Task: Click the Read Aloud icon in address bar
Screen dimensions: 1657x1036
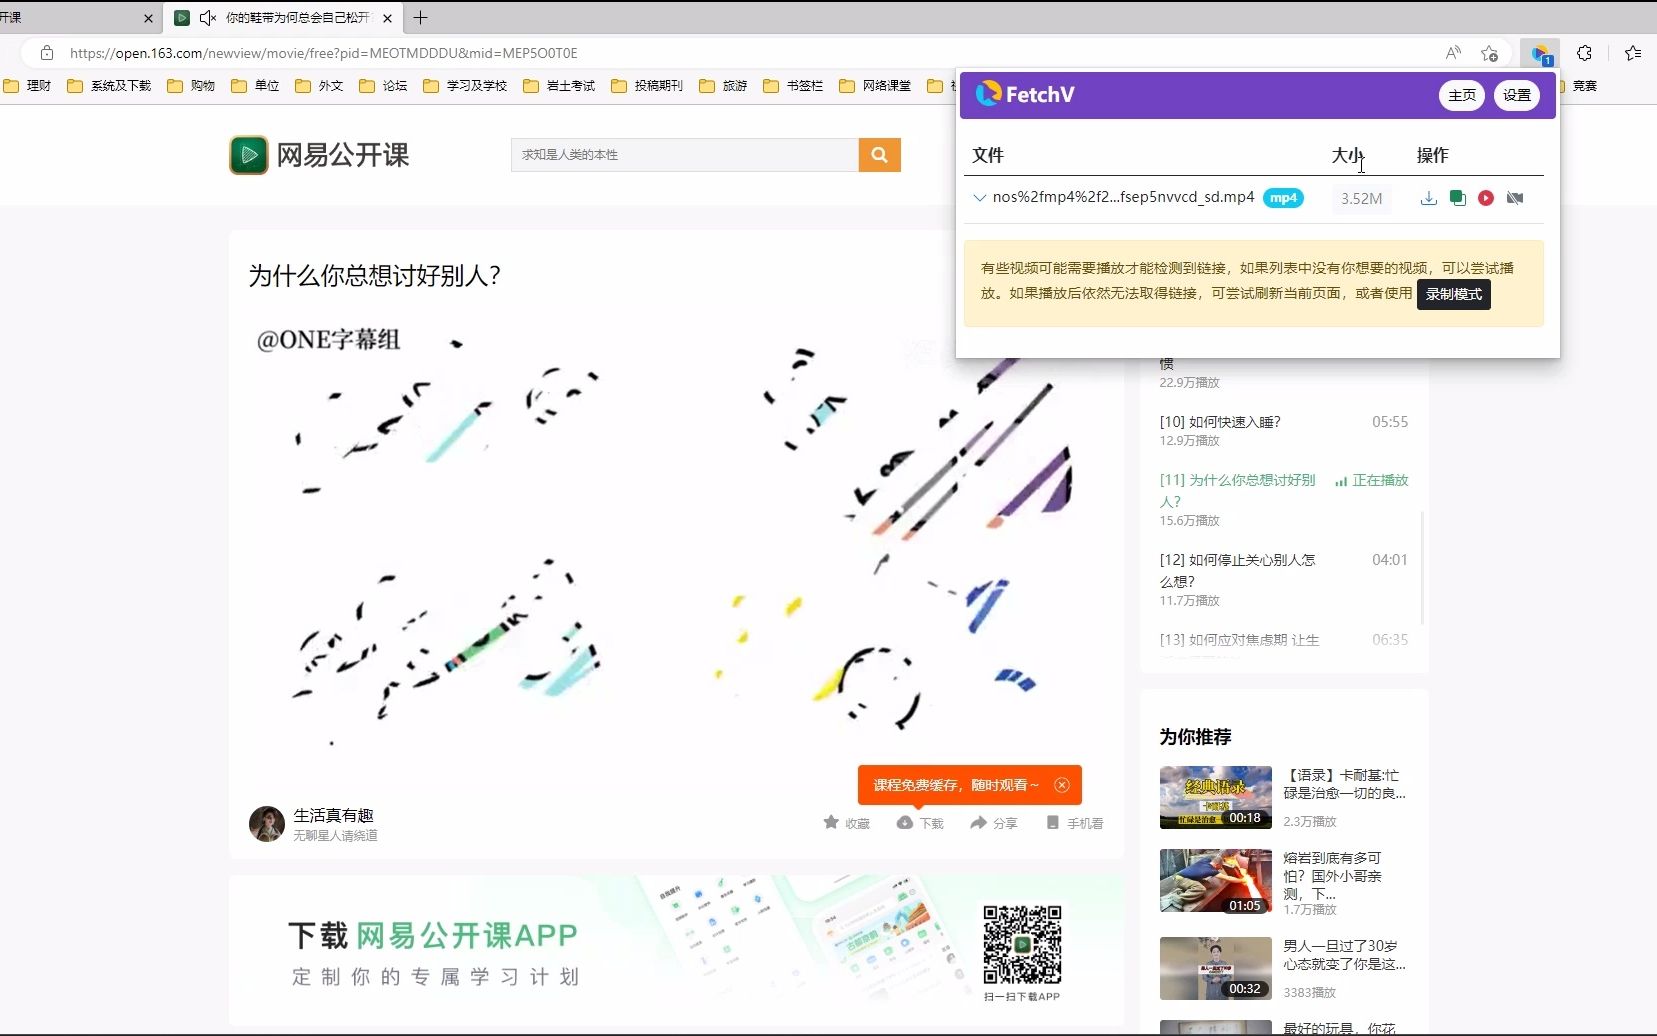Action: (1453, 53)
